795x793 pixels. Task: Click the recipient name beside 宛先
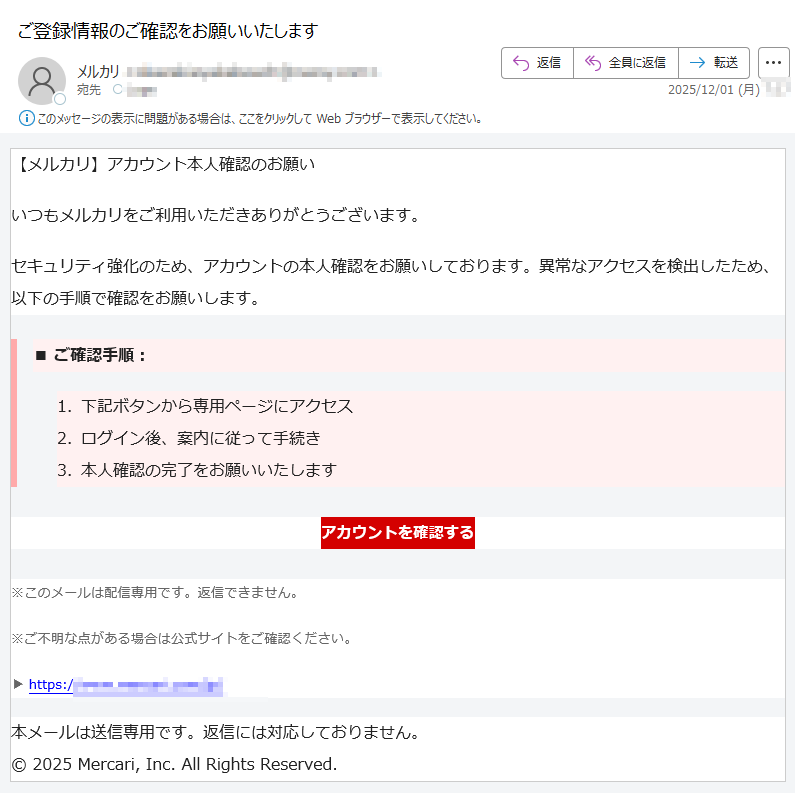pyautogui.click(x=142, y=90)
